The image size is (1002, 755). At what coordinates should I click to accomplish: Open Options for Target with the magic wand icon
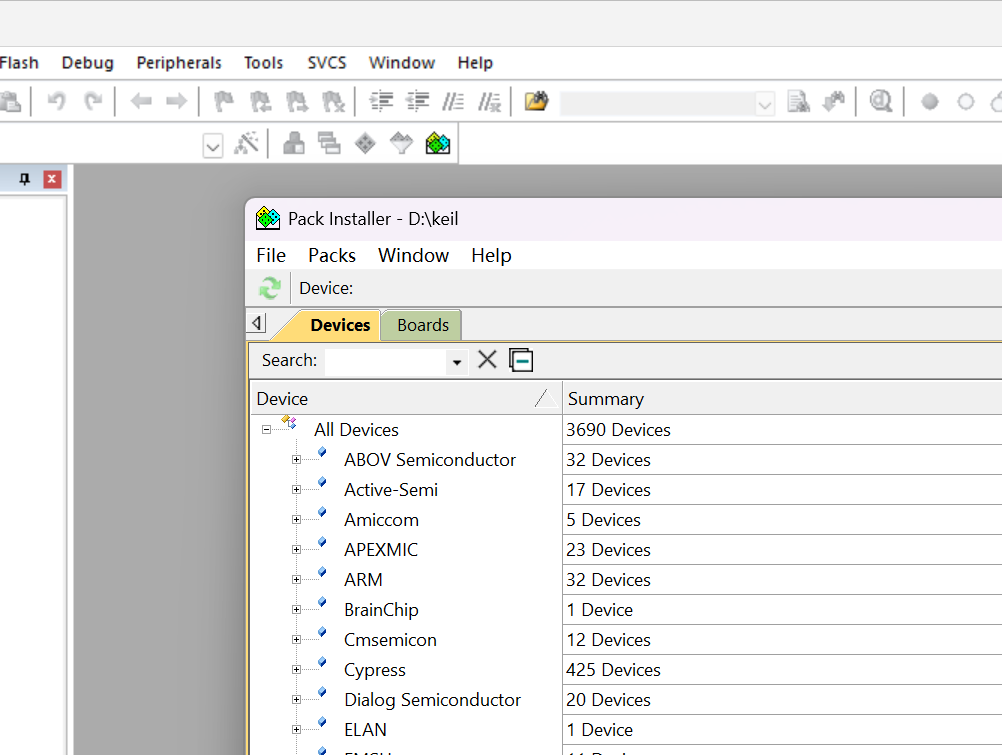click(x=247, y=143)
